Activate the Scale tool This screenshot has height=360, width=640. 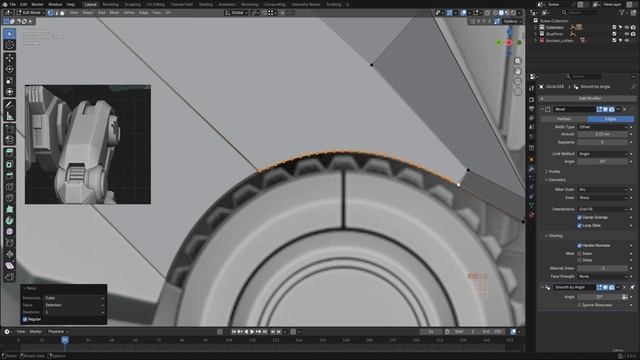9,81
